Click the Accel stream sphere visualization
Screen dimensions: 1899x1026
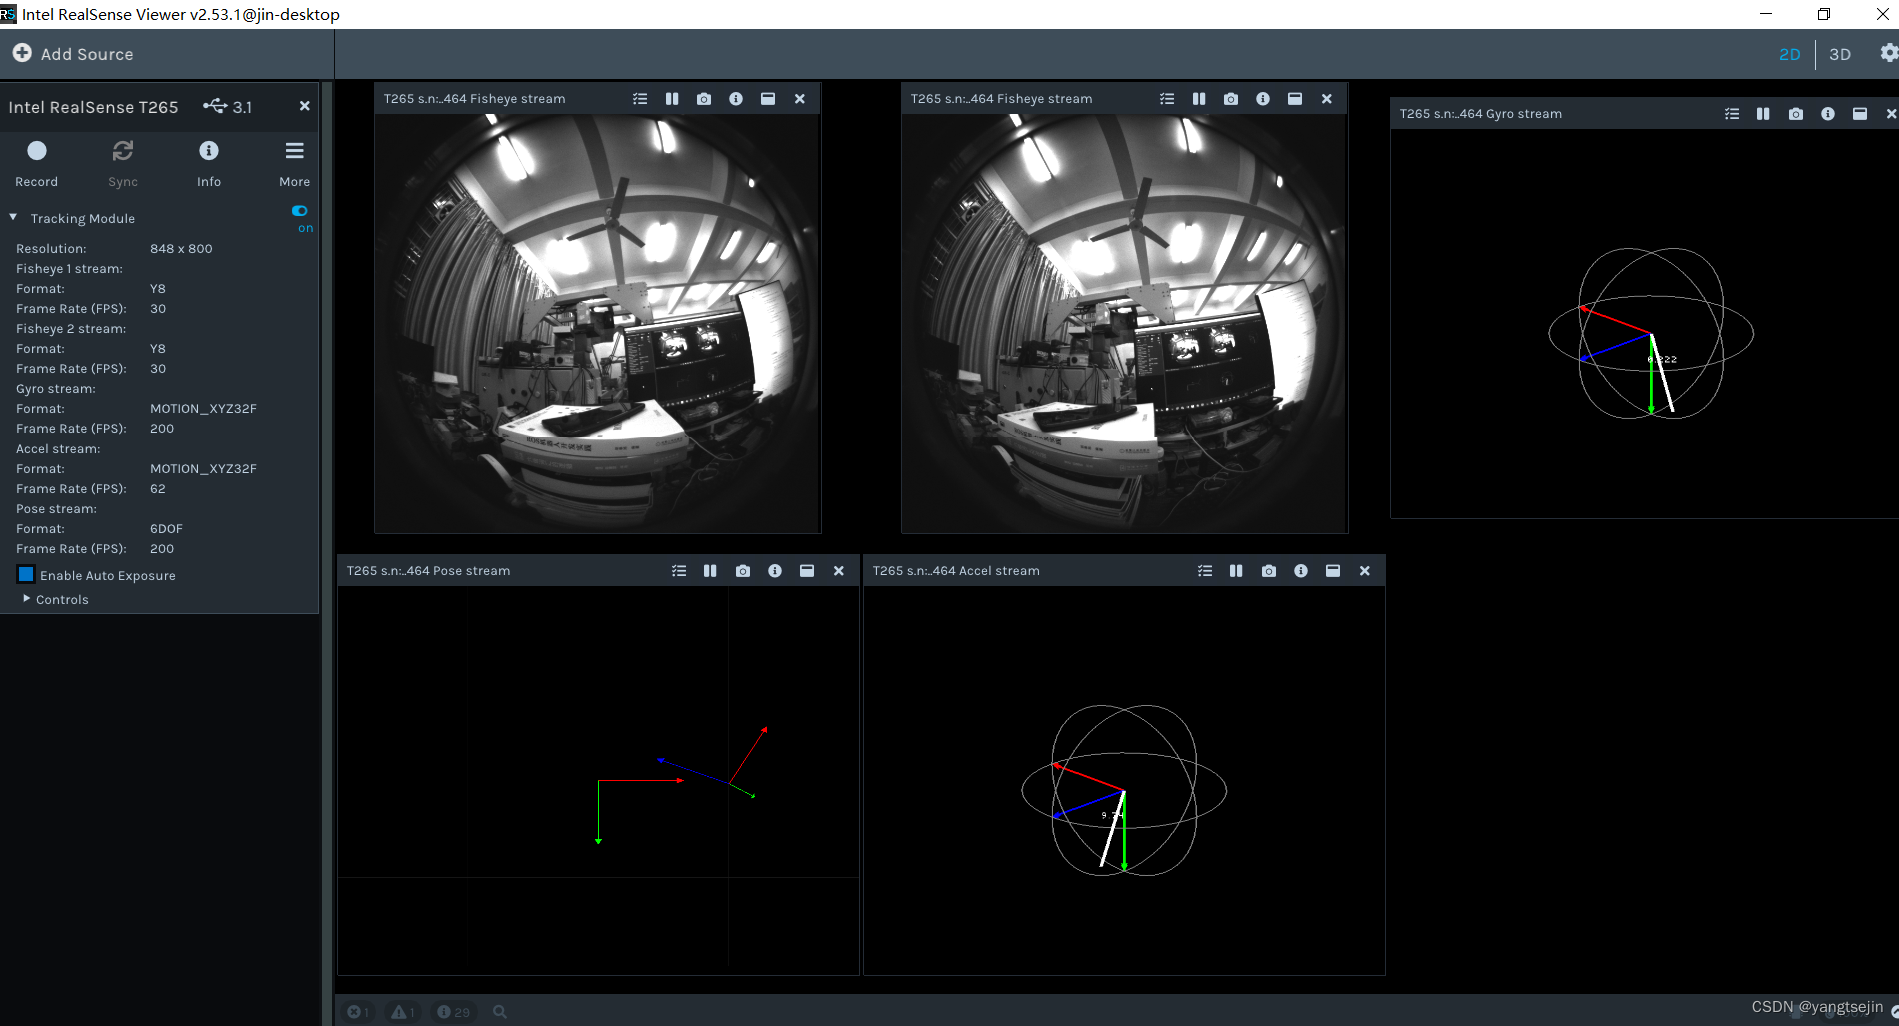coord(1124,790)
